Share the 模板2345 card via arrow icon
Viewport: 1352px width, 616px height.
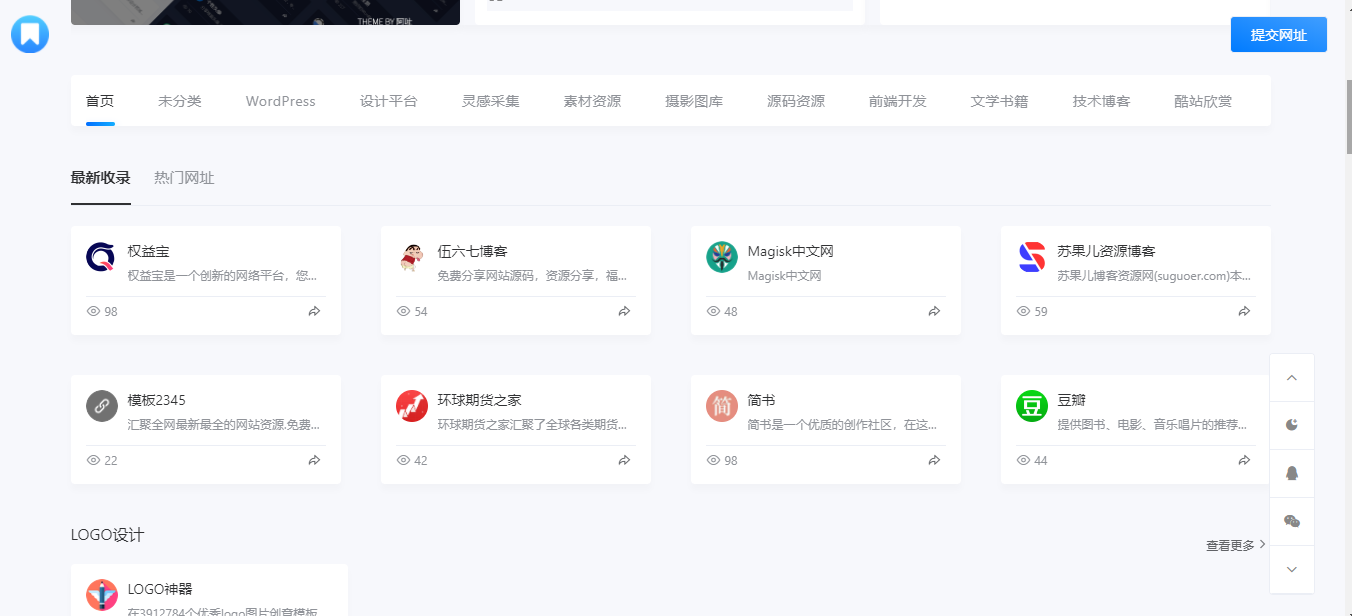[x=314, y=460]
